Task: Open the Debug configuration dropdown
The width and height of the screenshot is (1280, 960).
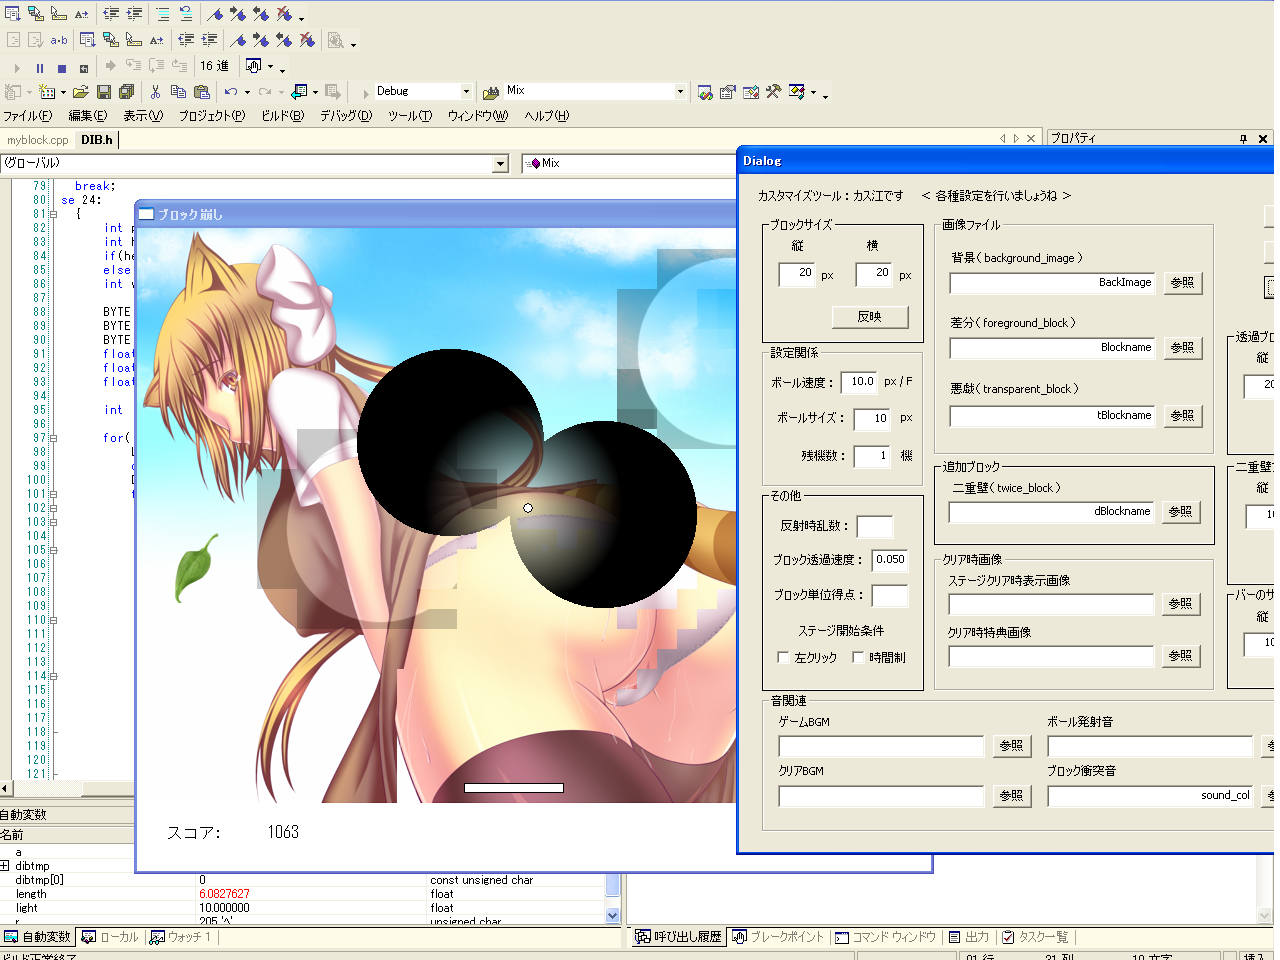Action: tap(466, 91)
